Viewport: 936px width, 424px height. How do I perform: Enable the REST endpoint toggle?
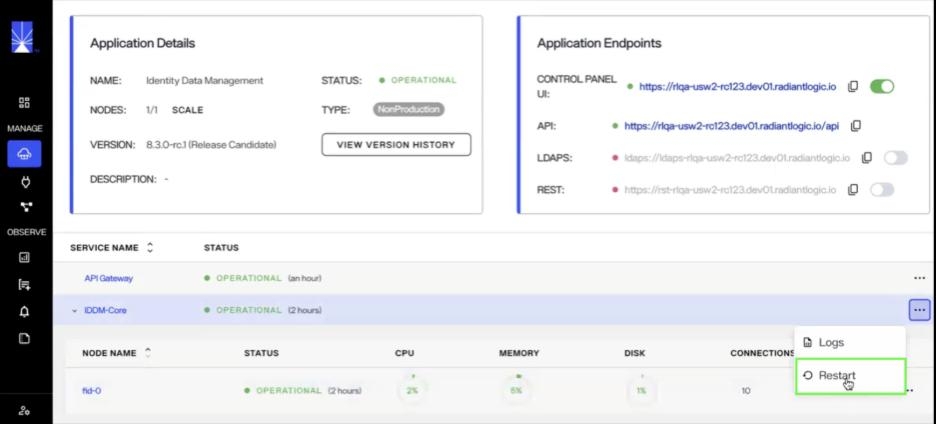[x=882, y=190]
